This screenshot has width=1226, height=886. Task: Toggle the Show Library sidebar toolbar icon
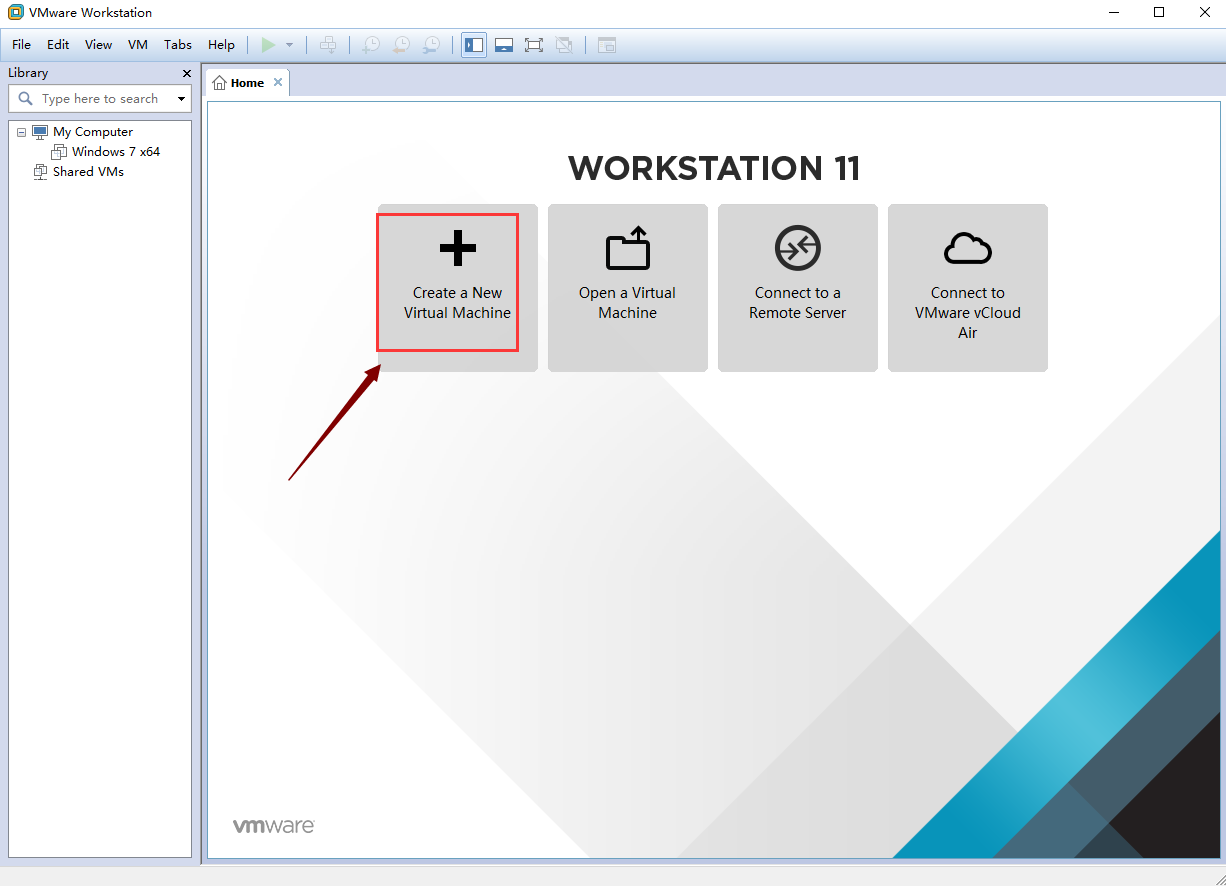point(474,45)
